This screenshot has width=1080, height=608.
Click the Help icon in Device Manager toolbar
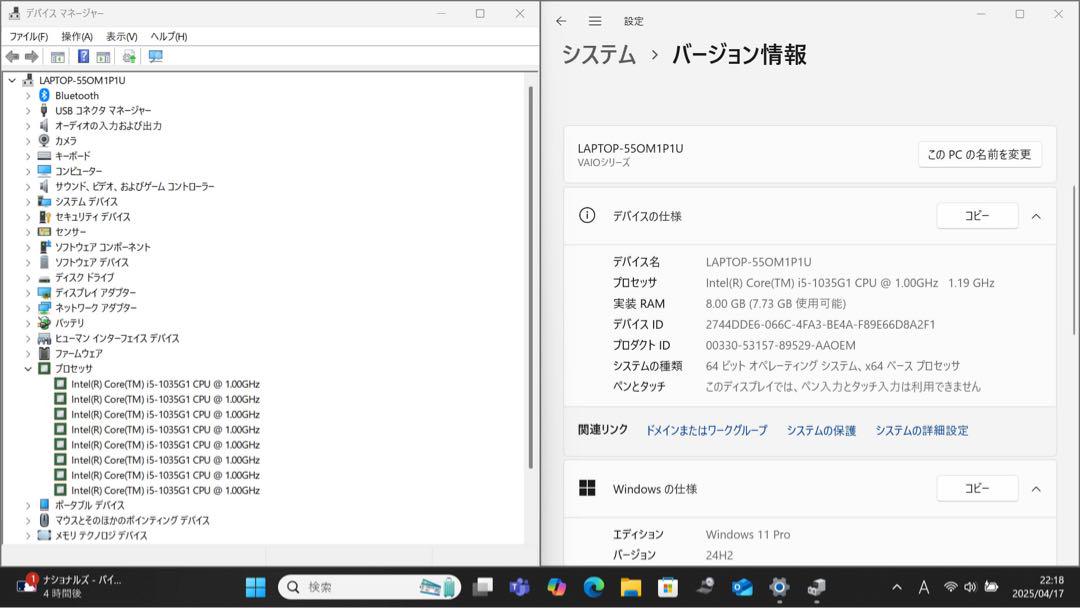83,56
